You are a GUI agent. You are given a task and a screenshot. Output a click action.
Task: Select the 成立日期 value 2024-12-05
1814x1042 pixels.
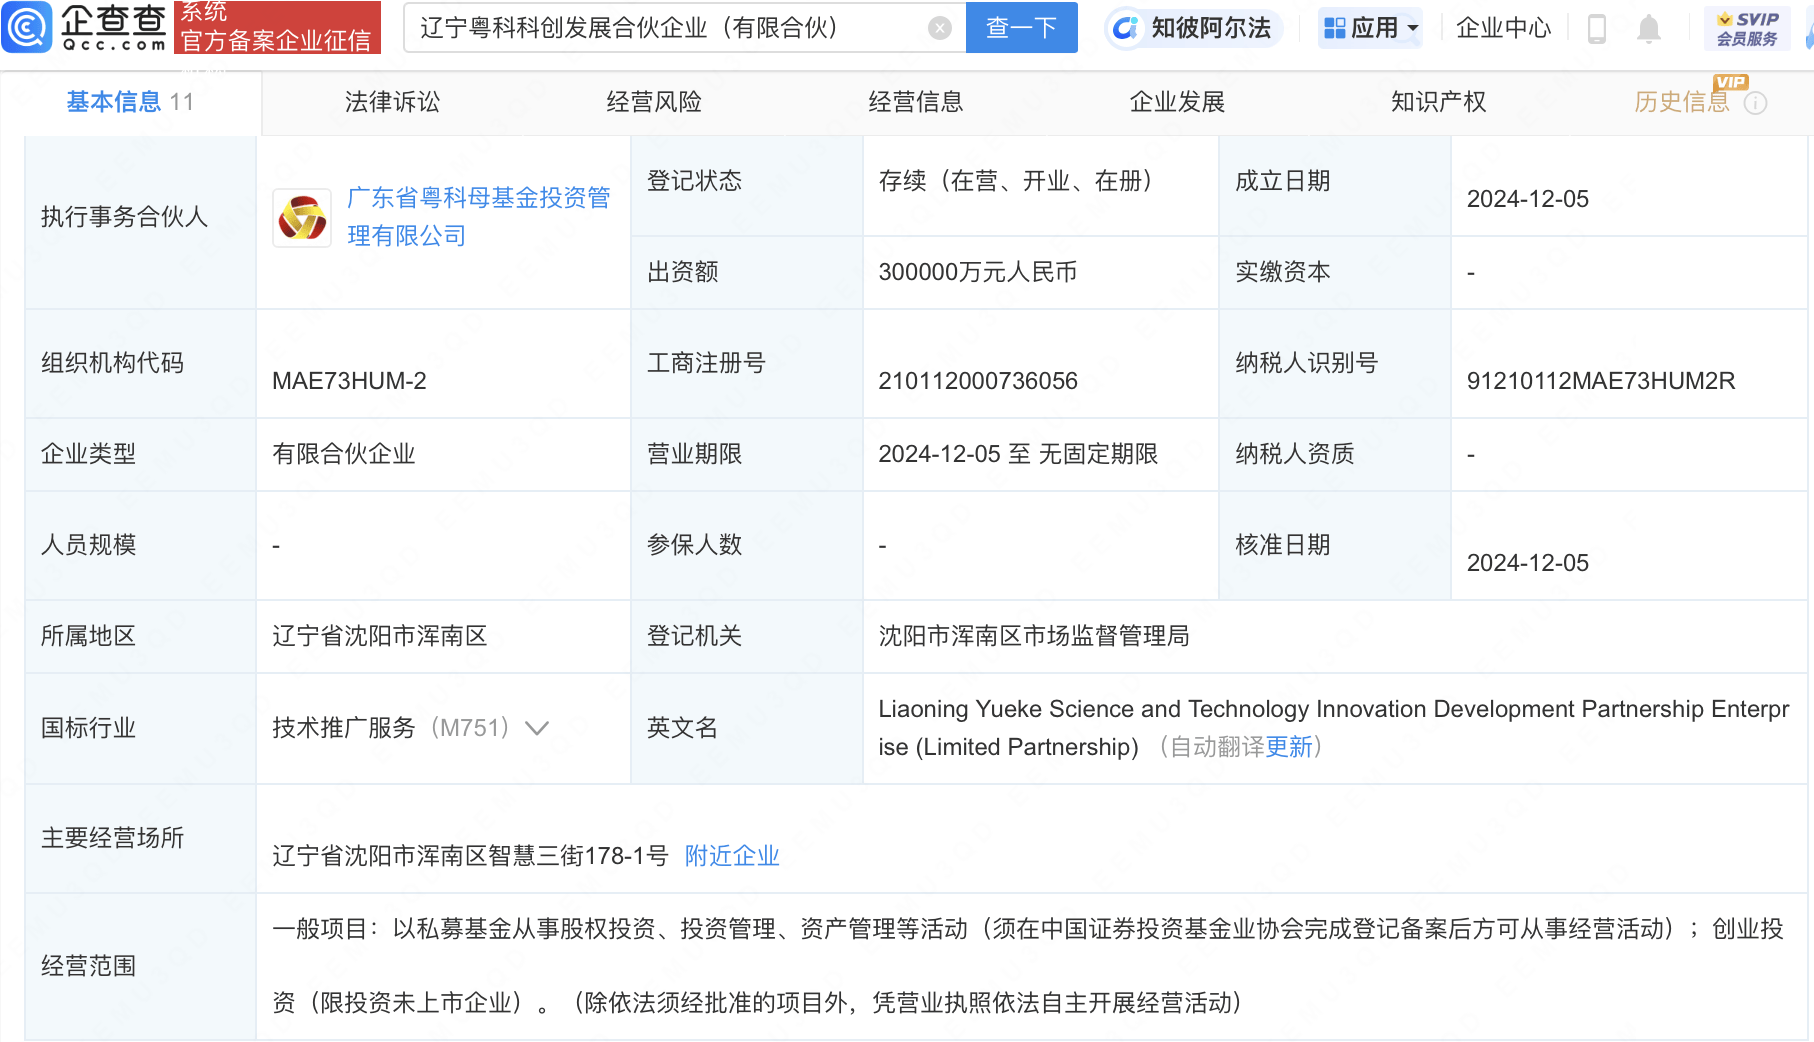pos(1528,199)
